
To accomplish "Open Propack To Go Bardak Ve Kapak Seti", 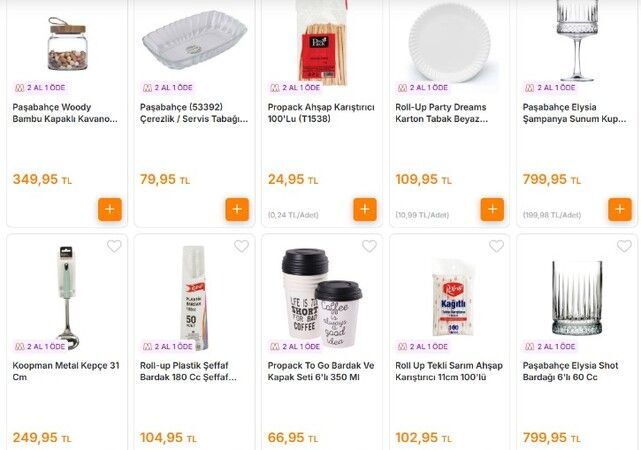I will click(321, 371).
